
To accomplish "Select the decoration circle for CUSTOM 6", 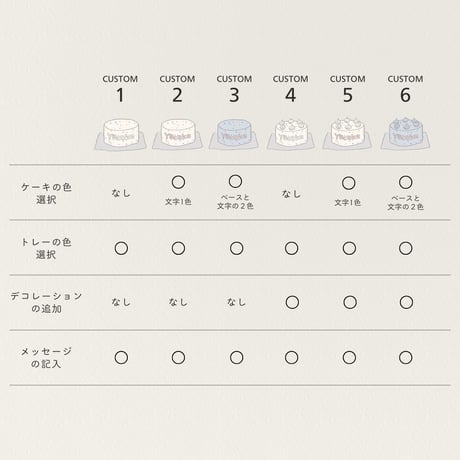I will (x=406, y=302).
